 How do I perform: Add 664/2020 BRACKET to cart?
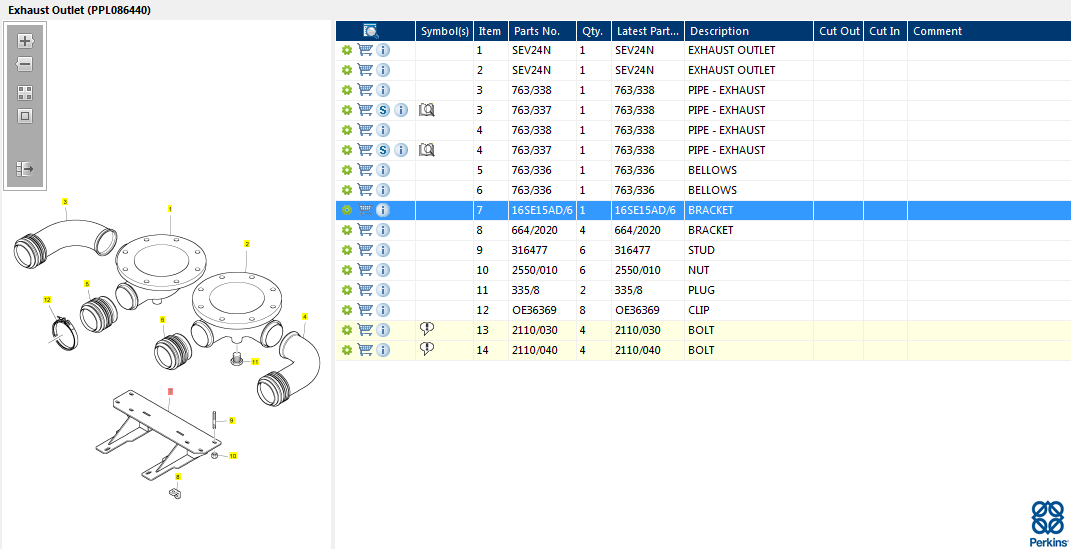click(365, 230)
